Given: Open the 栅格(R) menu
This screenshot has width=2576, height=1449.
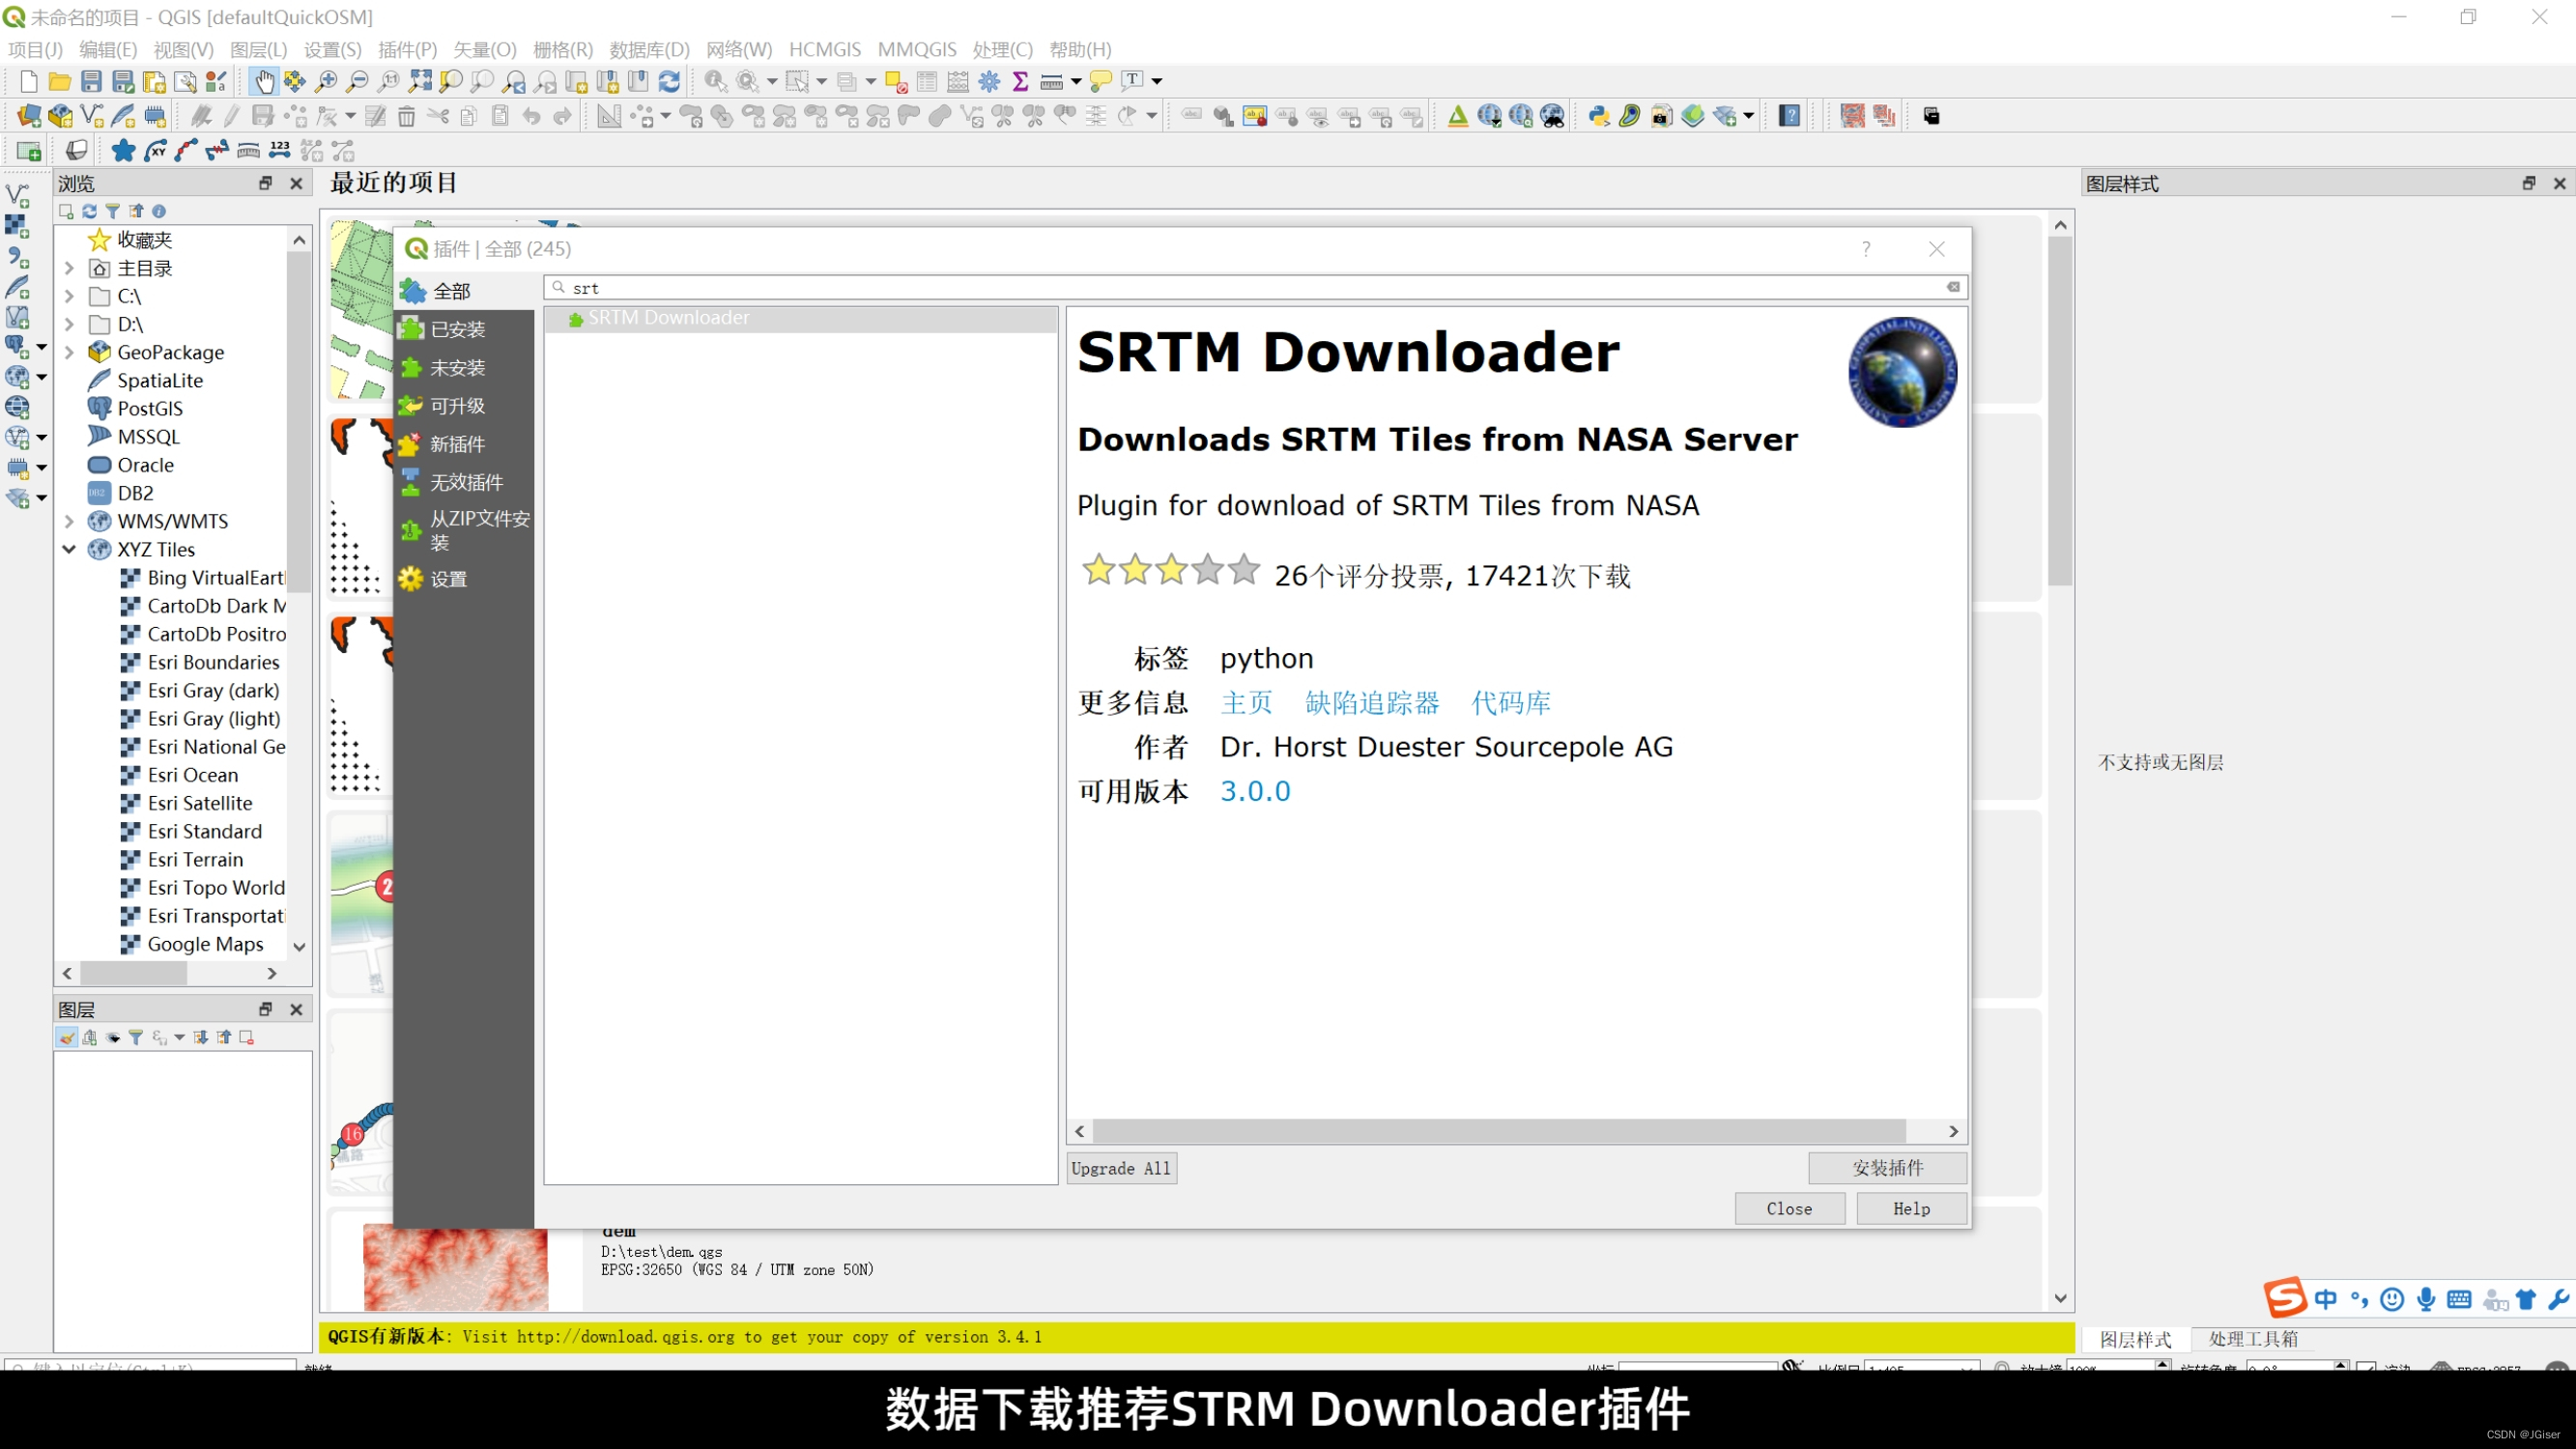Looking at the screenshot, I should coord(563,49).
